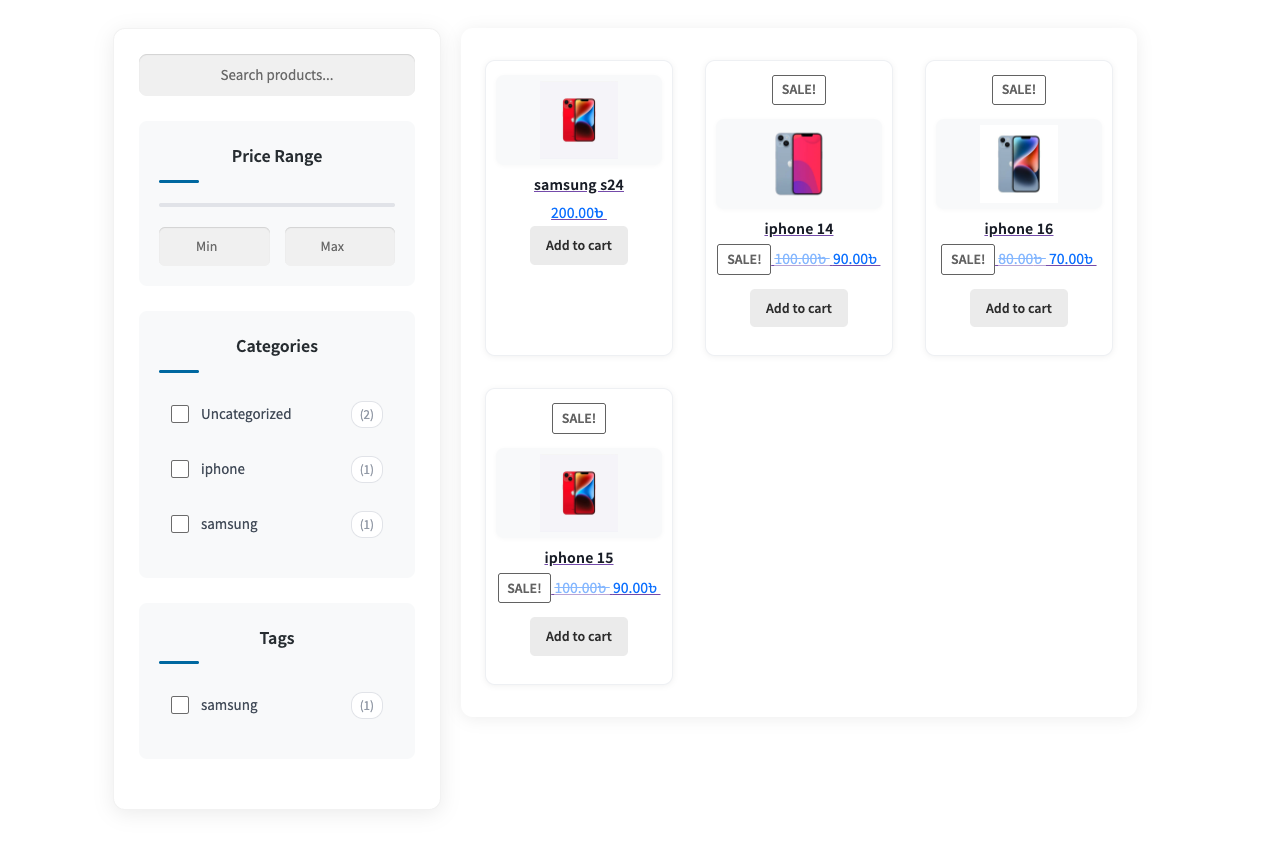
Task: Add iphone 15 to cart
Action: click(579, 637)
